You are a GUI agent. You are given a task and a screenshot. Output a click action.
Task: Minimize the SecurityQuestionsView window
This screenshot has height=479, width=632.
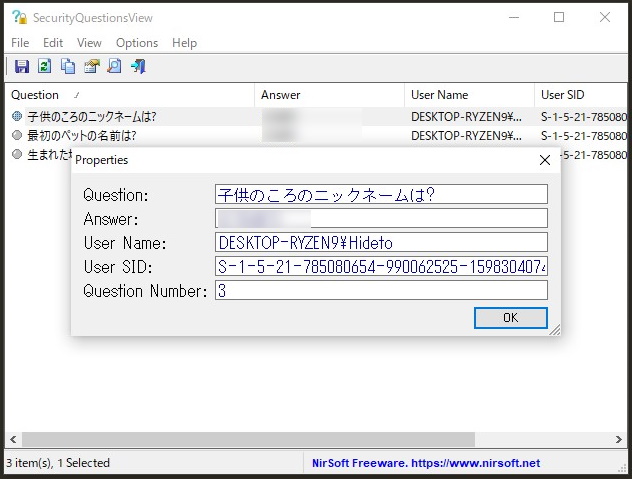tap(514, 17)
